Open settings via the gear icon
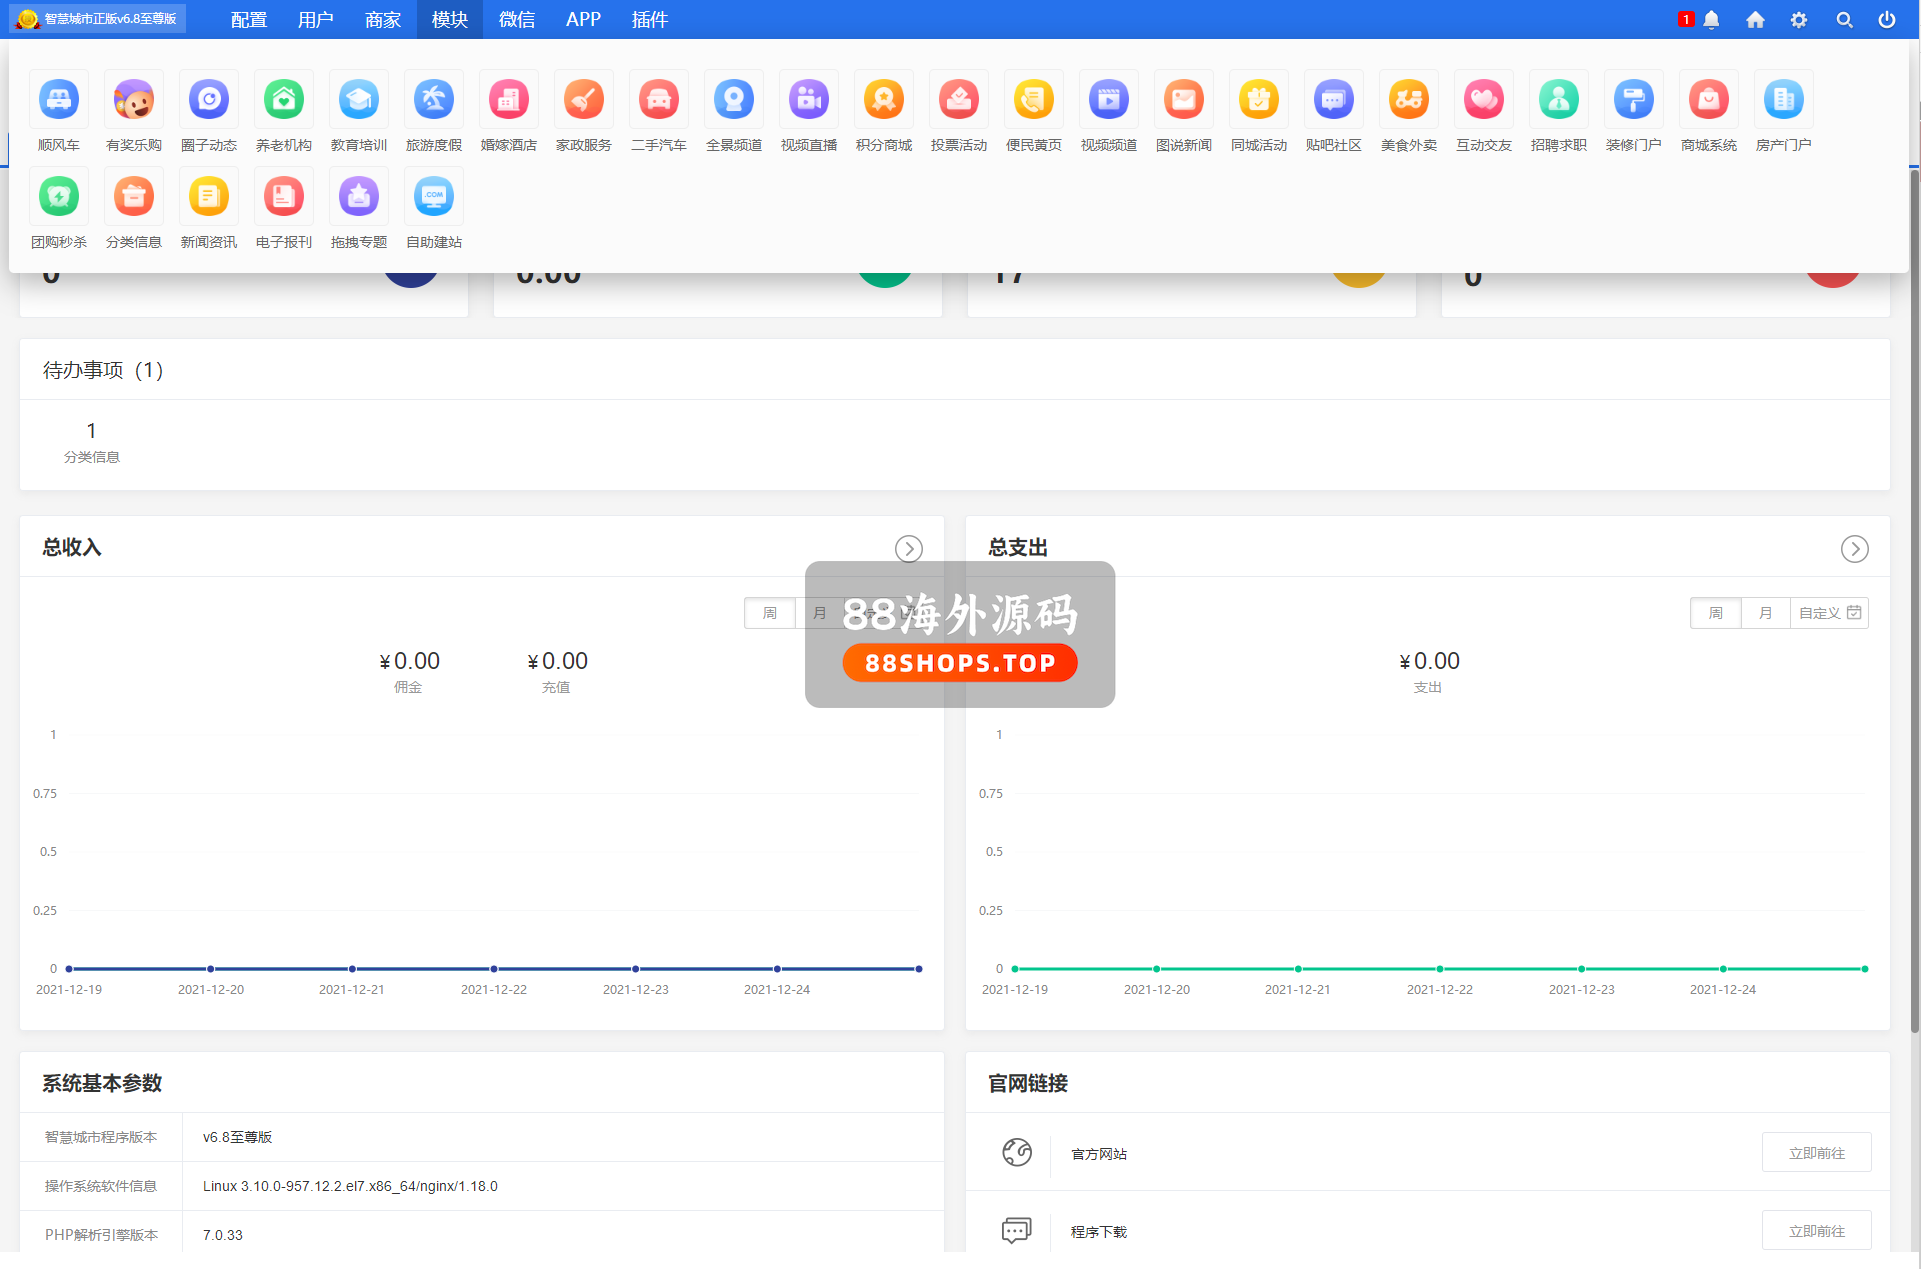1921x1269 pixels. point(1799,20)
